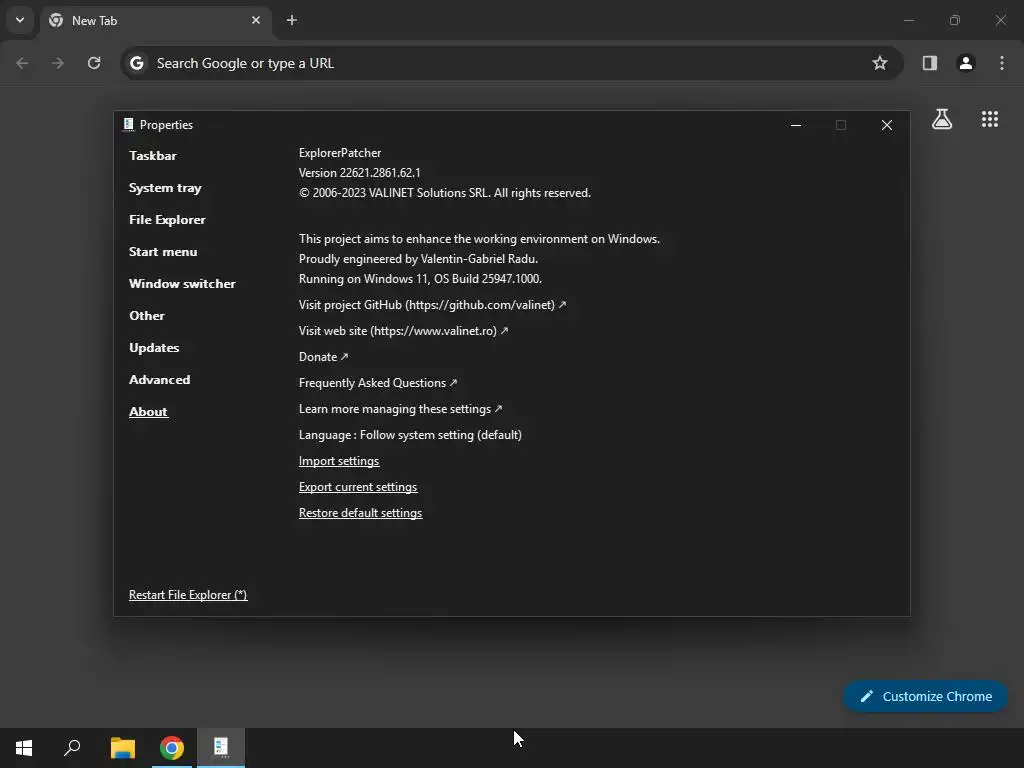
Task: Select the Start menu section
Action: (163, 251)
